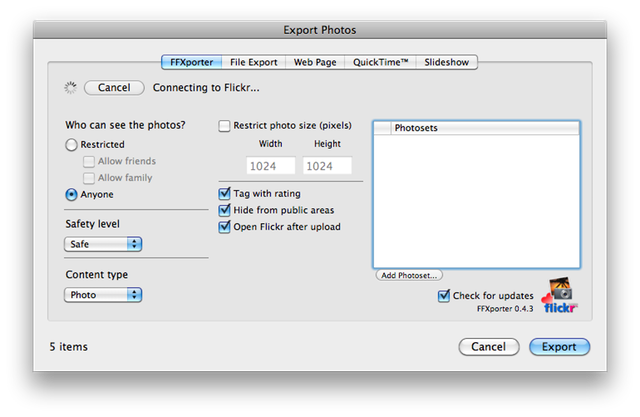Go to the Slideshow tab

tap(447, 62)
